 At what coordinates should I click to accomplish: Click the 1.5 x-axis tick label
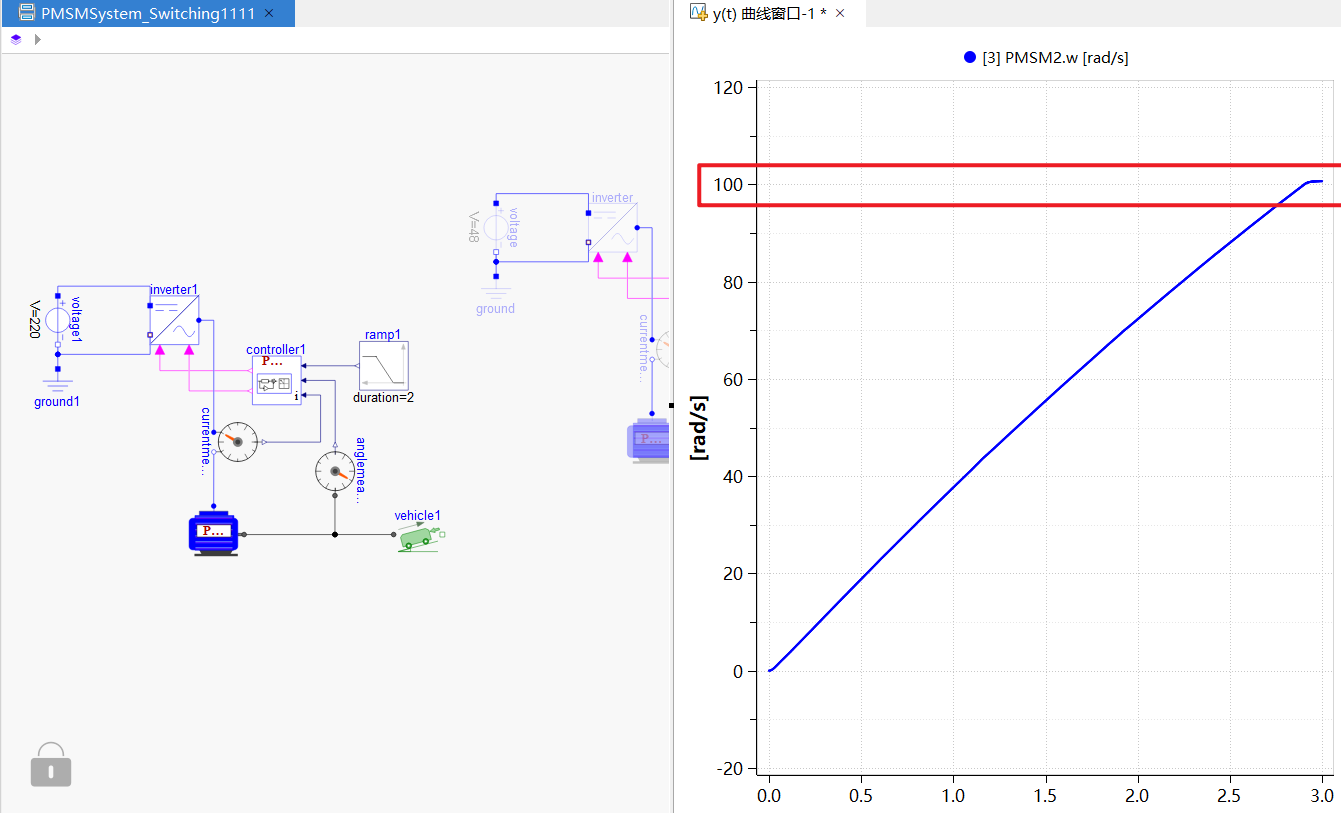tap(1046, 795)
